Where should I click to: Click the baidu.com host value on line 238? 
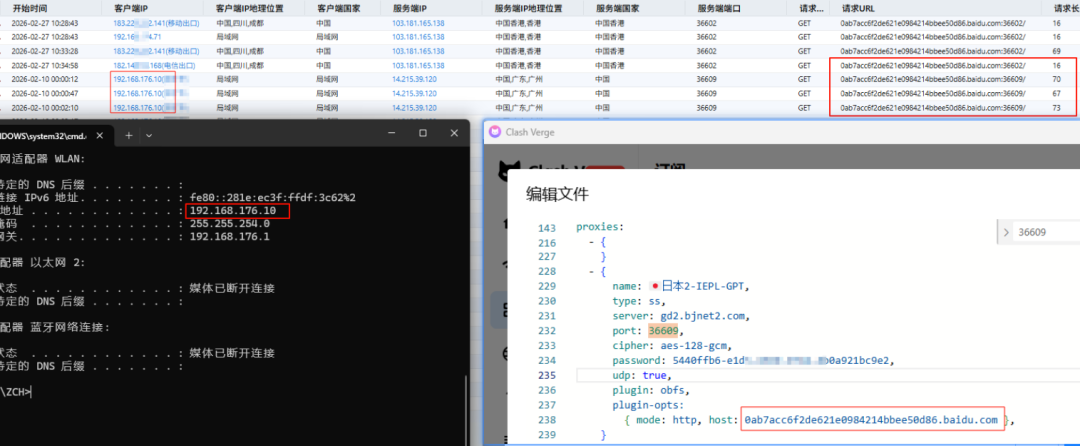[871, 420]
